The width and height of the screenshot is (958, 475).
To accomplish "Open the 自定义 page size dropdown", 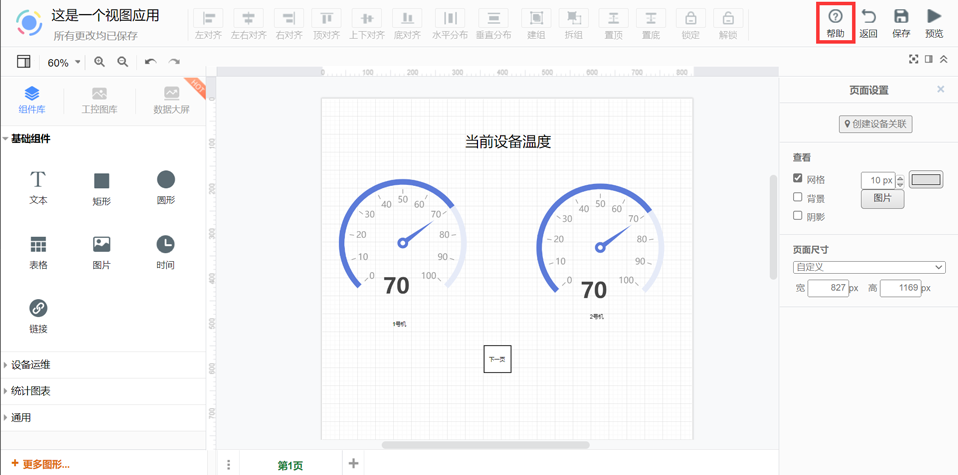I will tap(868, 267).
